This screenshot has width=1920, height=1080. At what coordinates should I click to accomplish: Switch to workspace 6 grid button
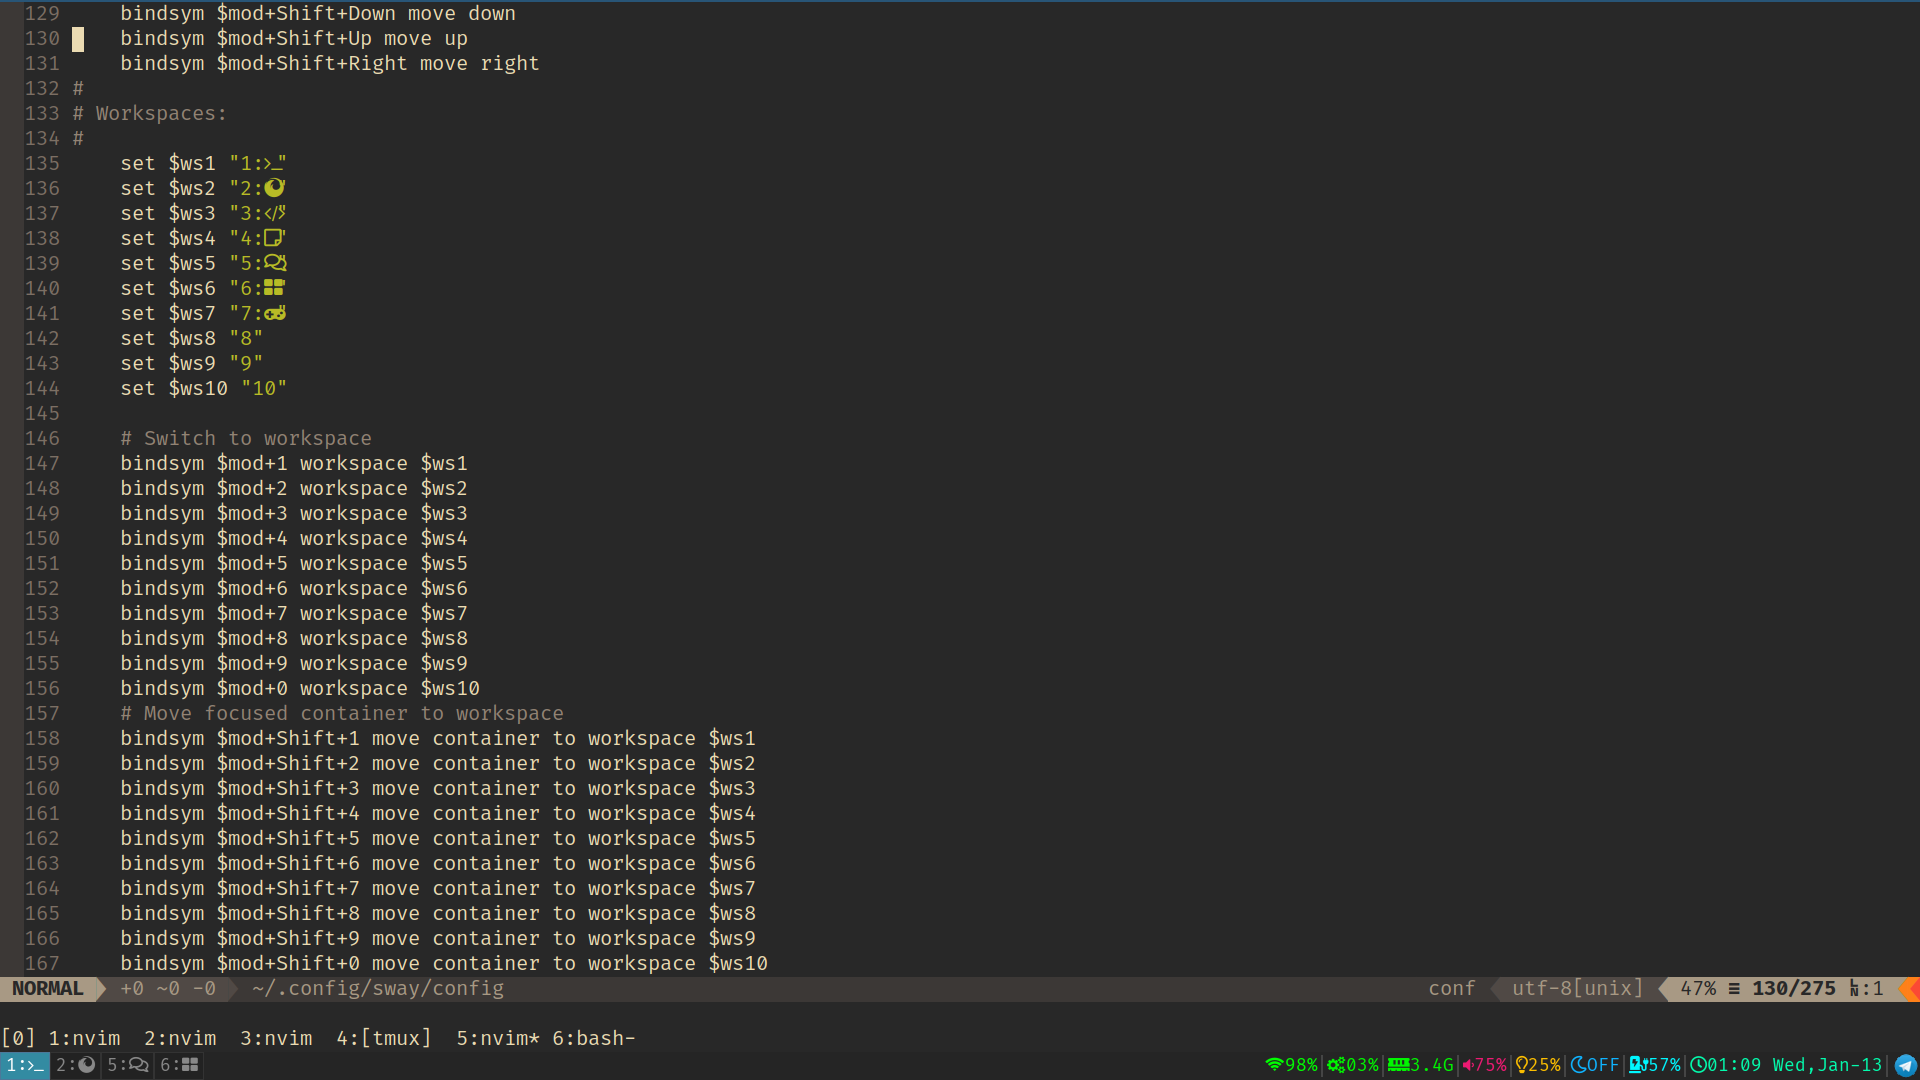click(179, 1065)
